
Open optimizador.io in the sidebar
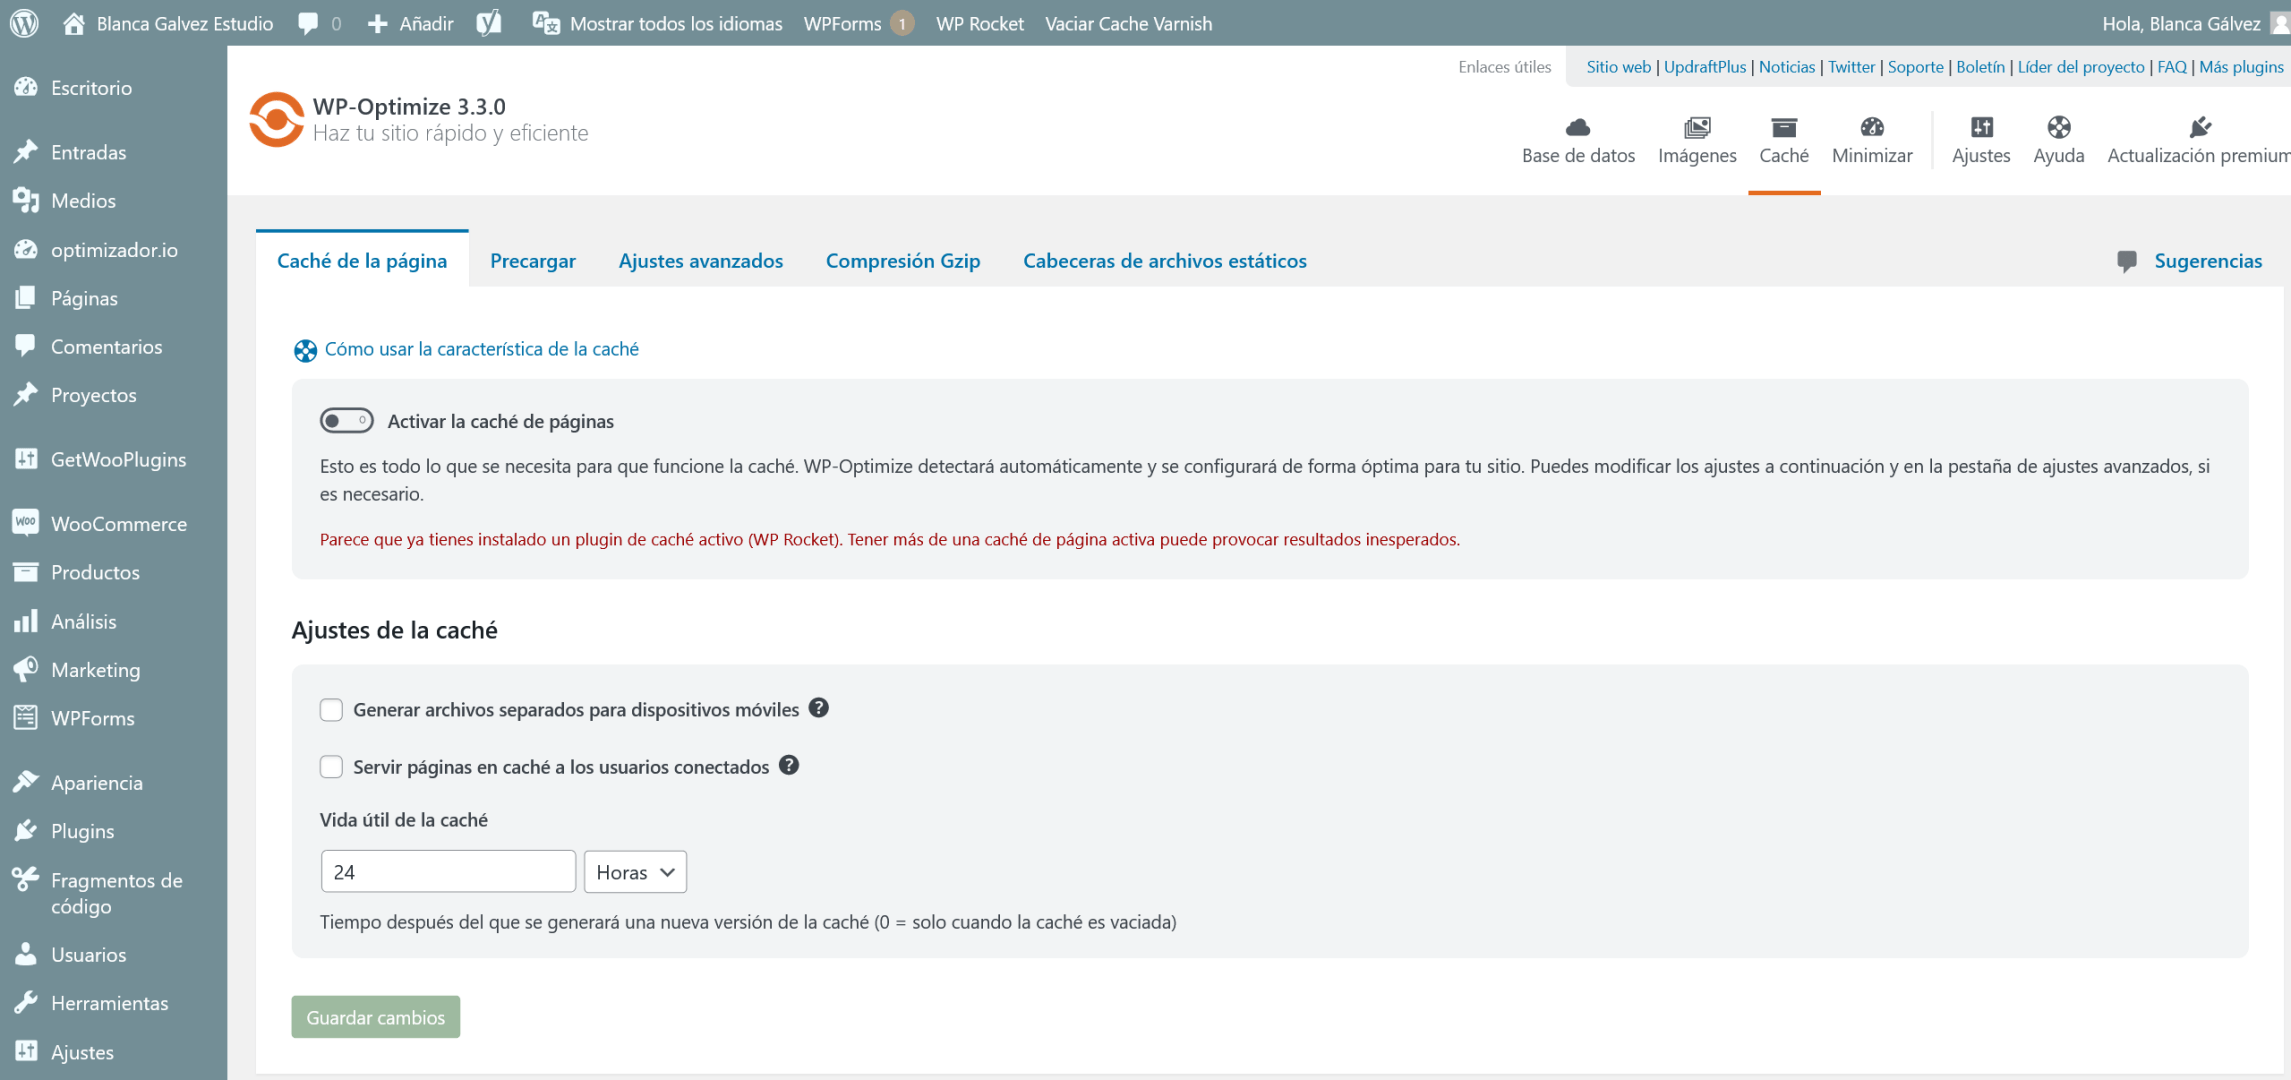113,249
